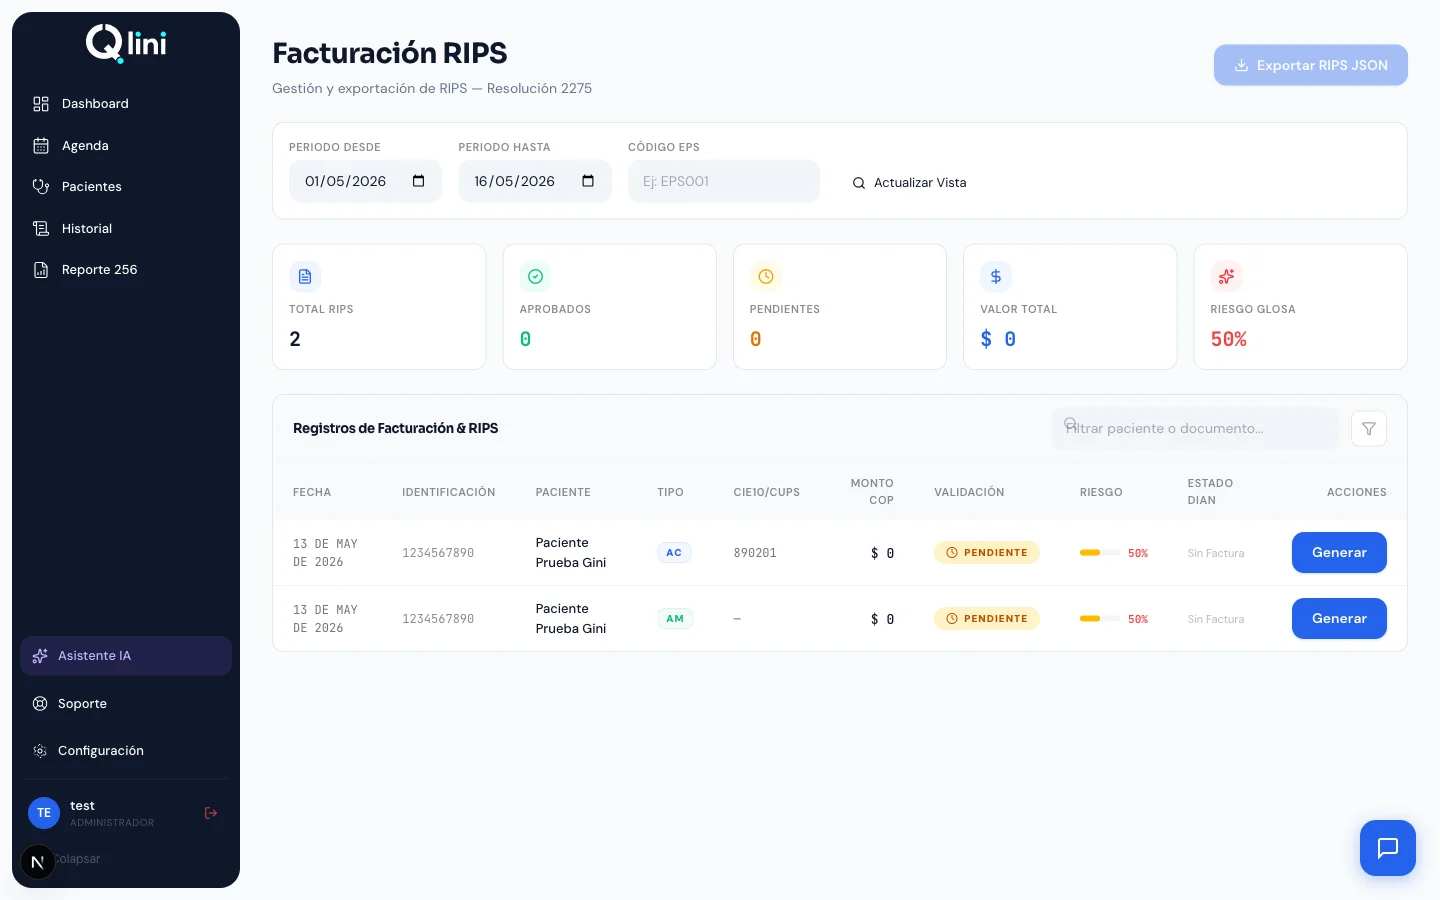Open the chat bubble widget
This screenshot has width=1440, height=900.
coord(1388,848)
